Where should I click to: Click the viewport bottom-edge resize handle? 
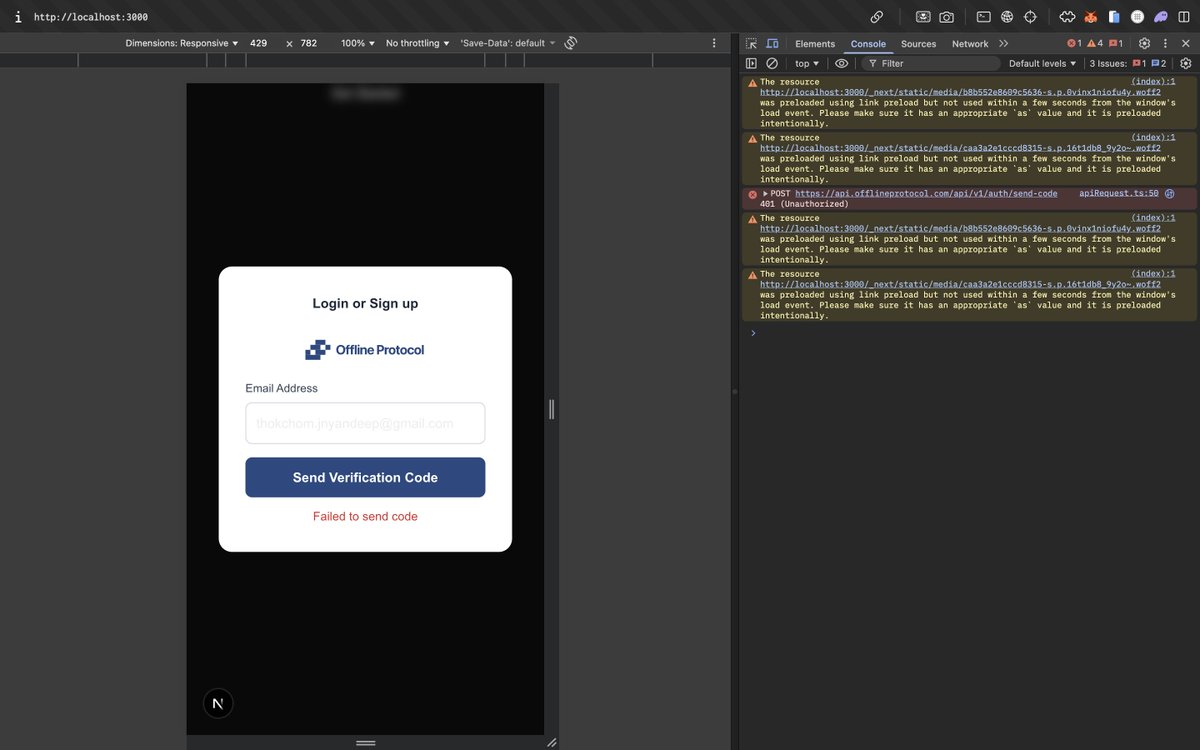(x=365, y=742)
